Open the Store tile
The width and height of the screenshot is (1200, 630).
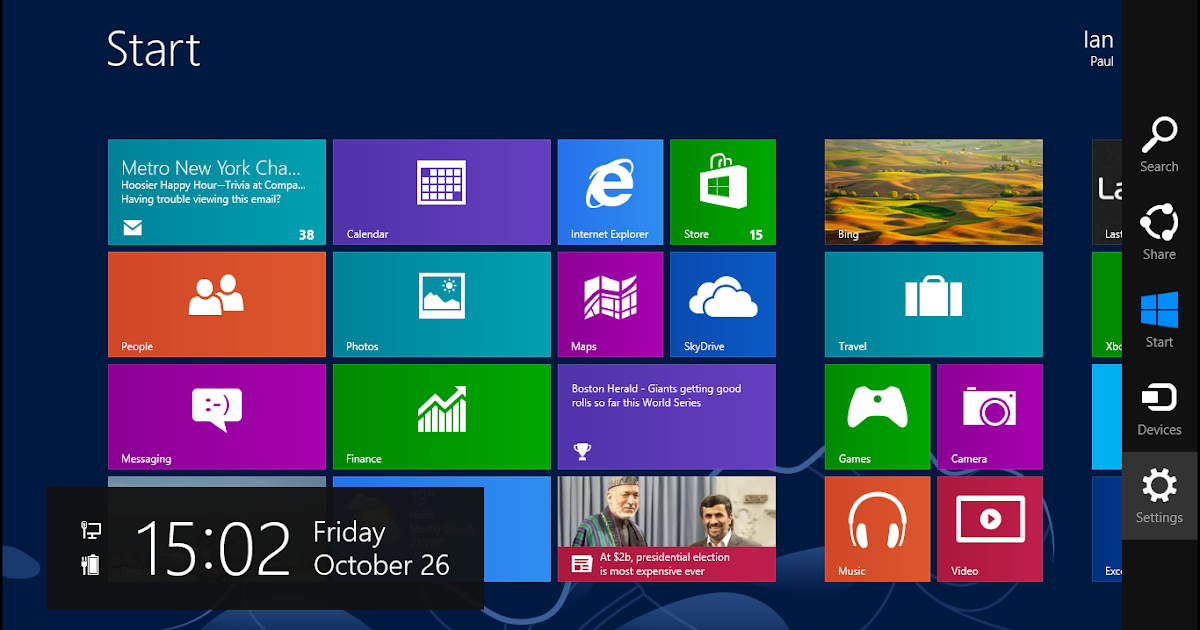[722, 192]
